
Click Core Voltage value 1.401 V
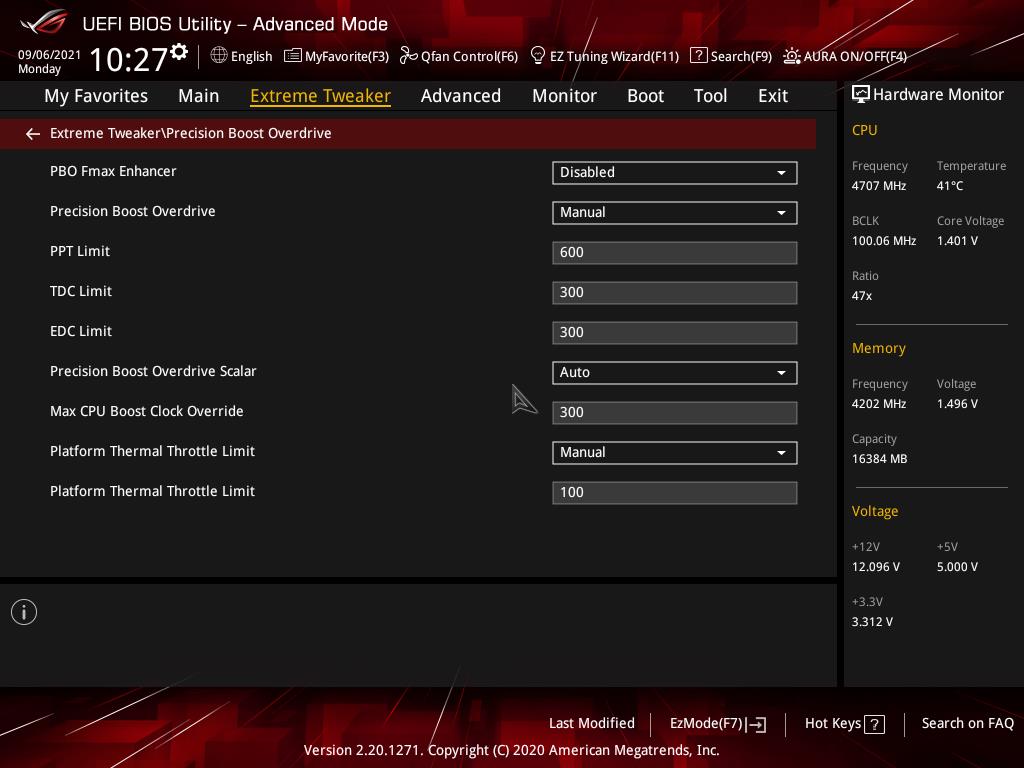point(957,241)
